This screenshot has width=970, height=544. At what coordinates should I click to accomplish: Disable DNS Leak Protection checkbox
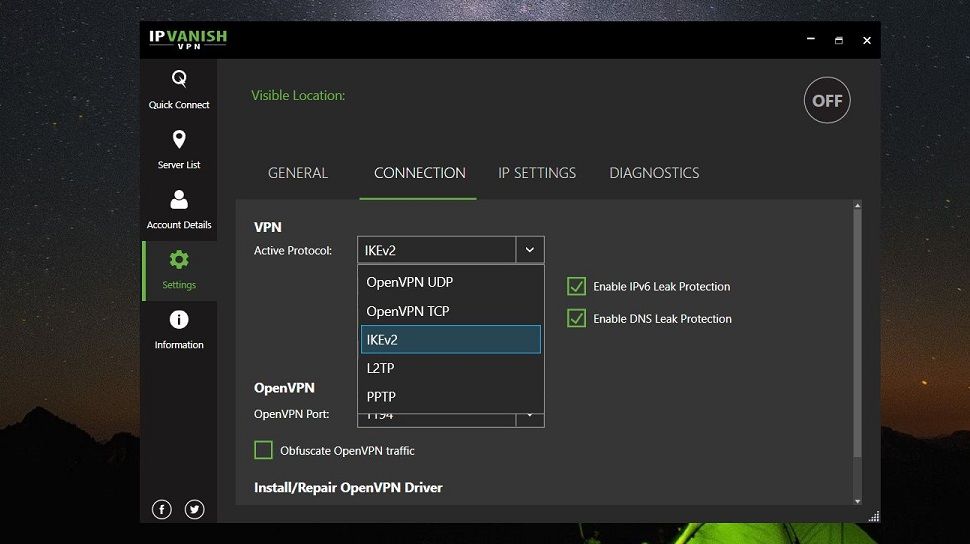coord(576,318)
